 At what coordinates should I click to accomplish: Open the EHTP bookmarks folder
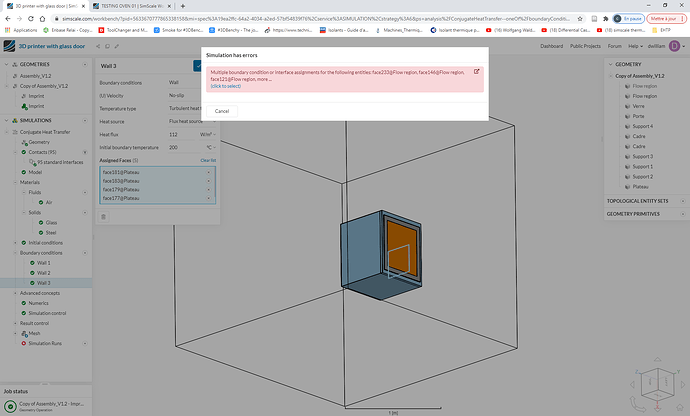[661, 30]
